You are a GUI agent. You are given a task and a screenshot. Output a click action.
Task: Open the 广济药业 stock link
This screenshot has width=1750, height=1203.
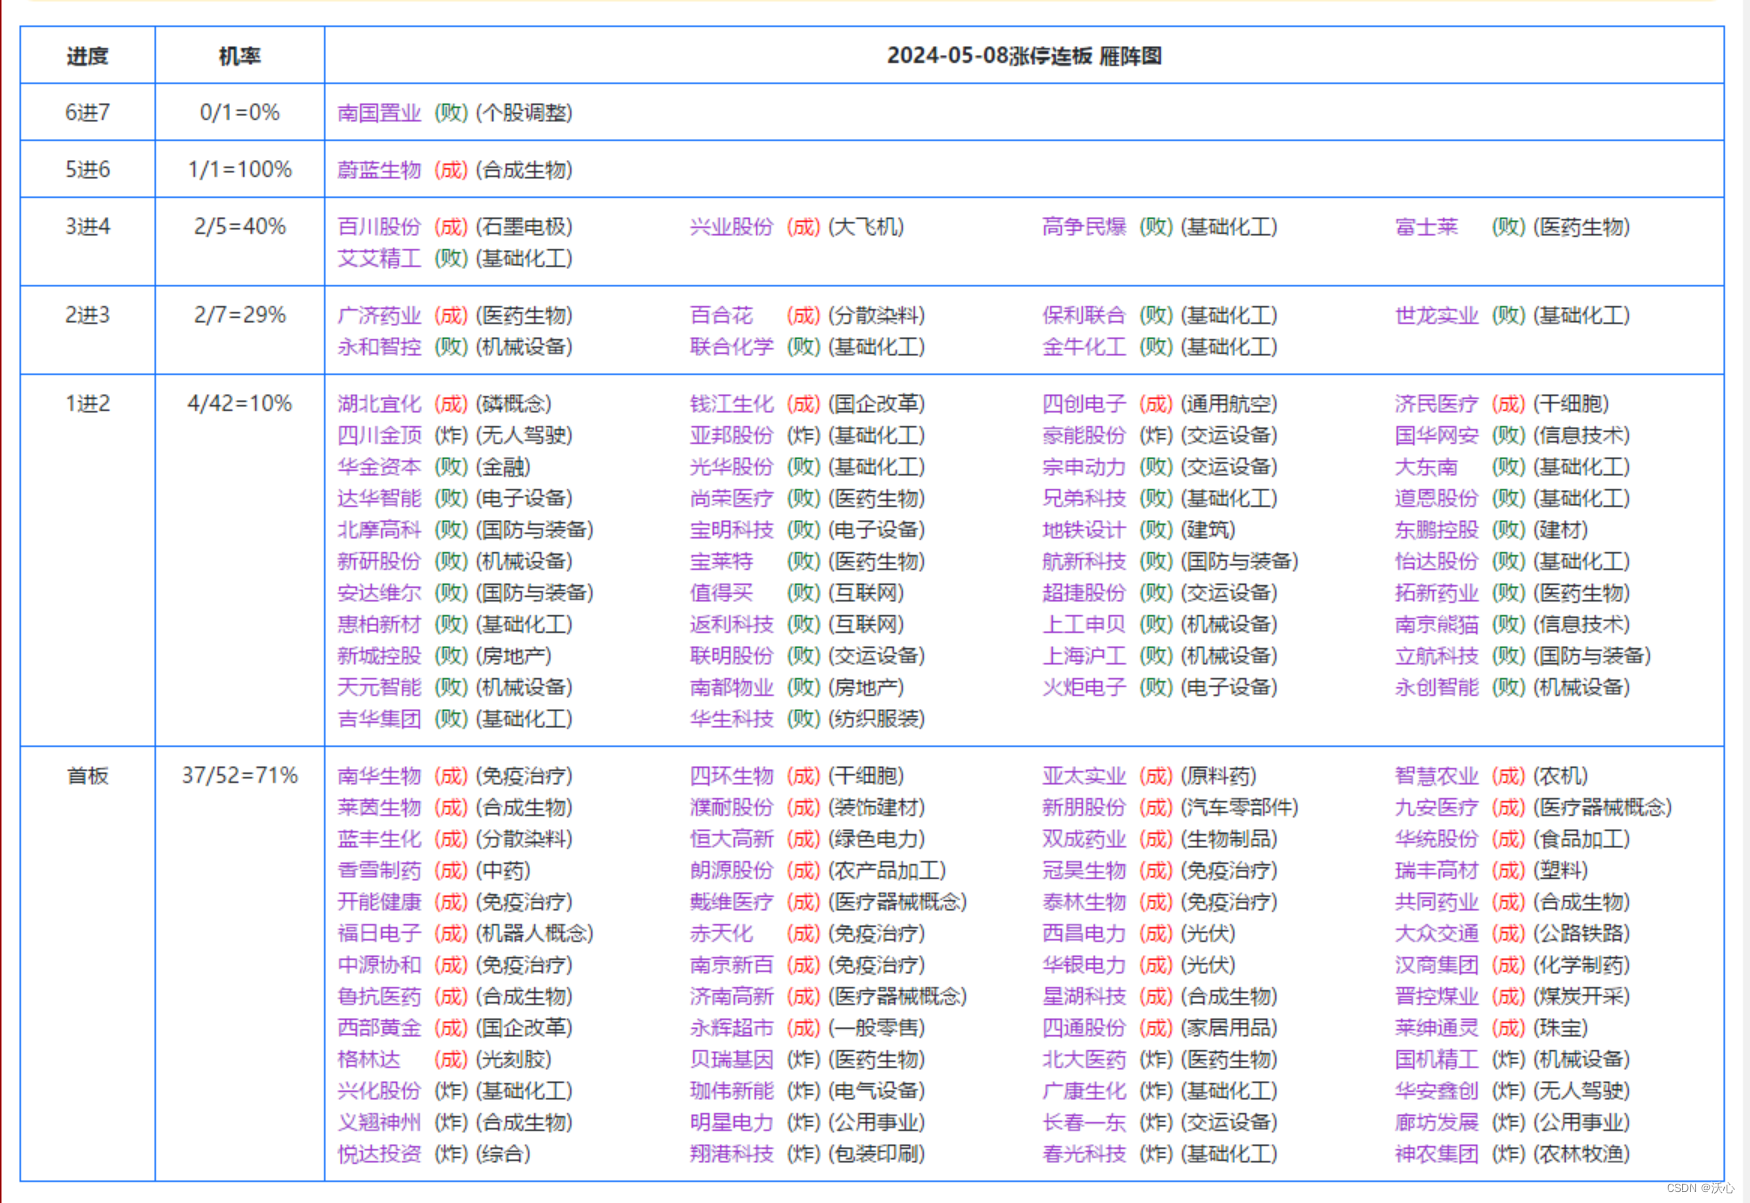click(x=379, y=316)
